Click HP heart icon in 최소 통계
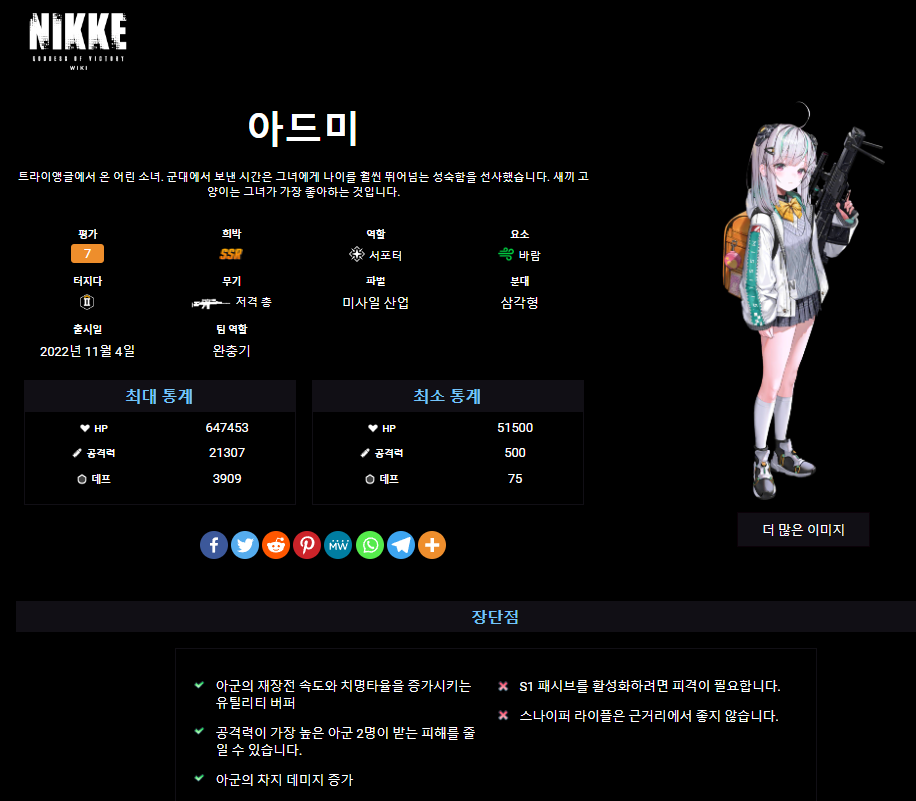 point(373,428)
